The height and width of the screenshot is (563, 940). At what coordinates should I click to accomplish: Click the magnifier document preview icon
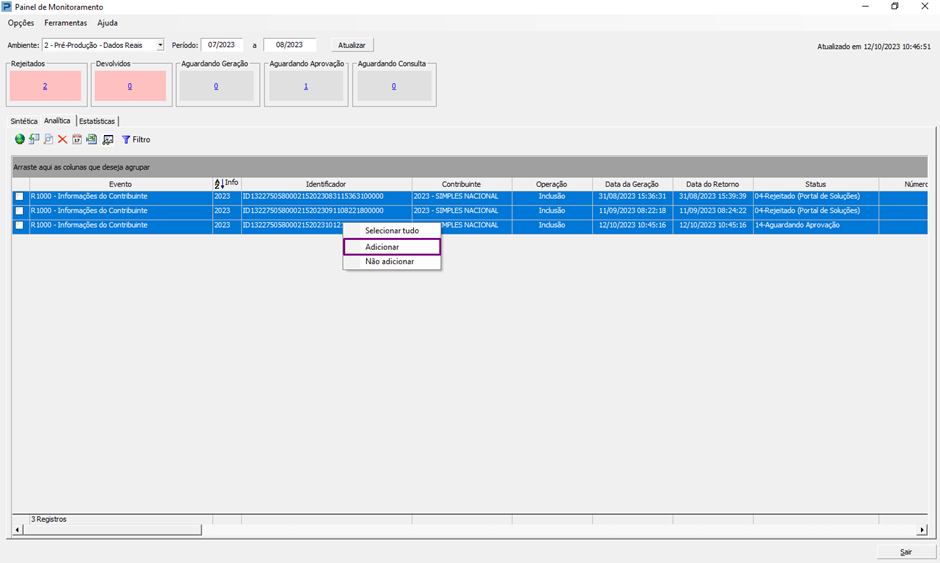(x=48, y=140)
